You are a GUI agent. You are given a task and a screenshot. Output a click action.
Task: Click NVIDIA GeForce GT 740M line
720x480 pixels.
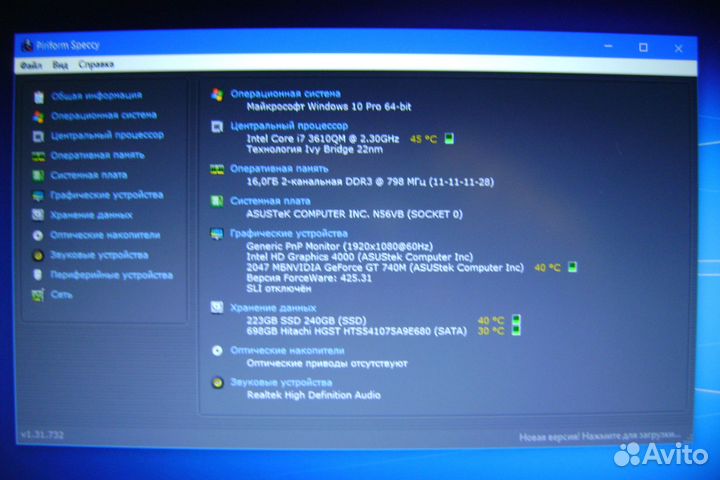385,267
